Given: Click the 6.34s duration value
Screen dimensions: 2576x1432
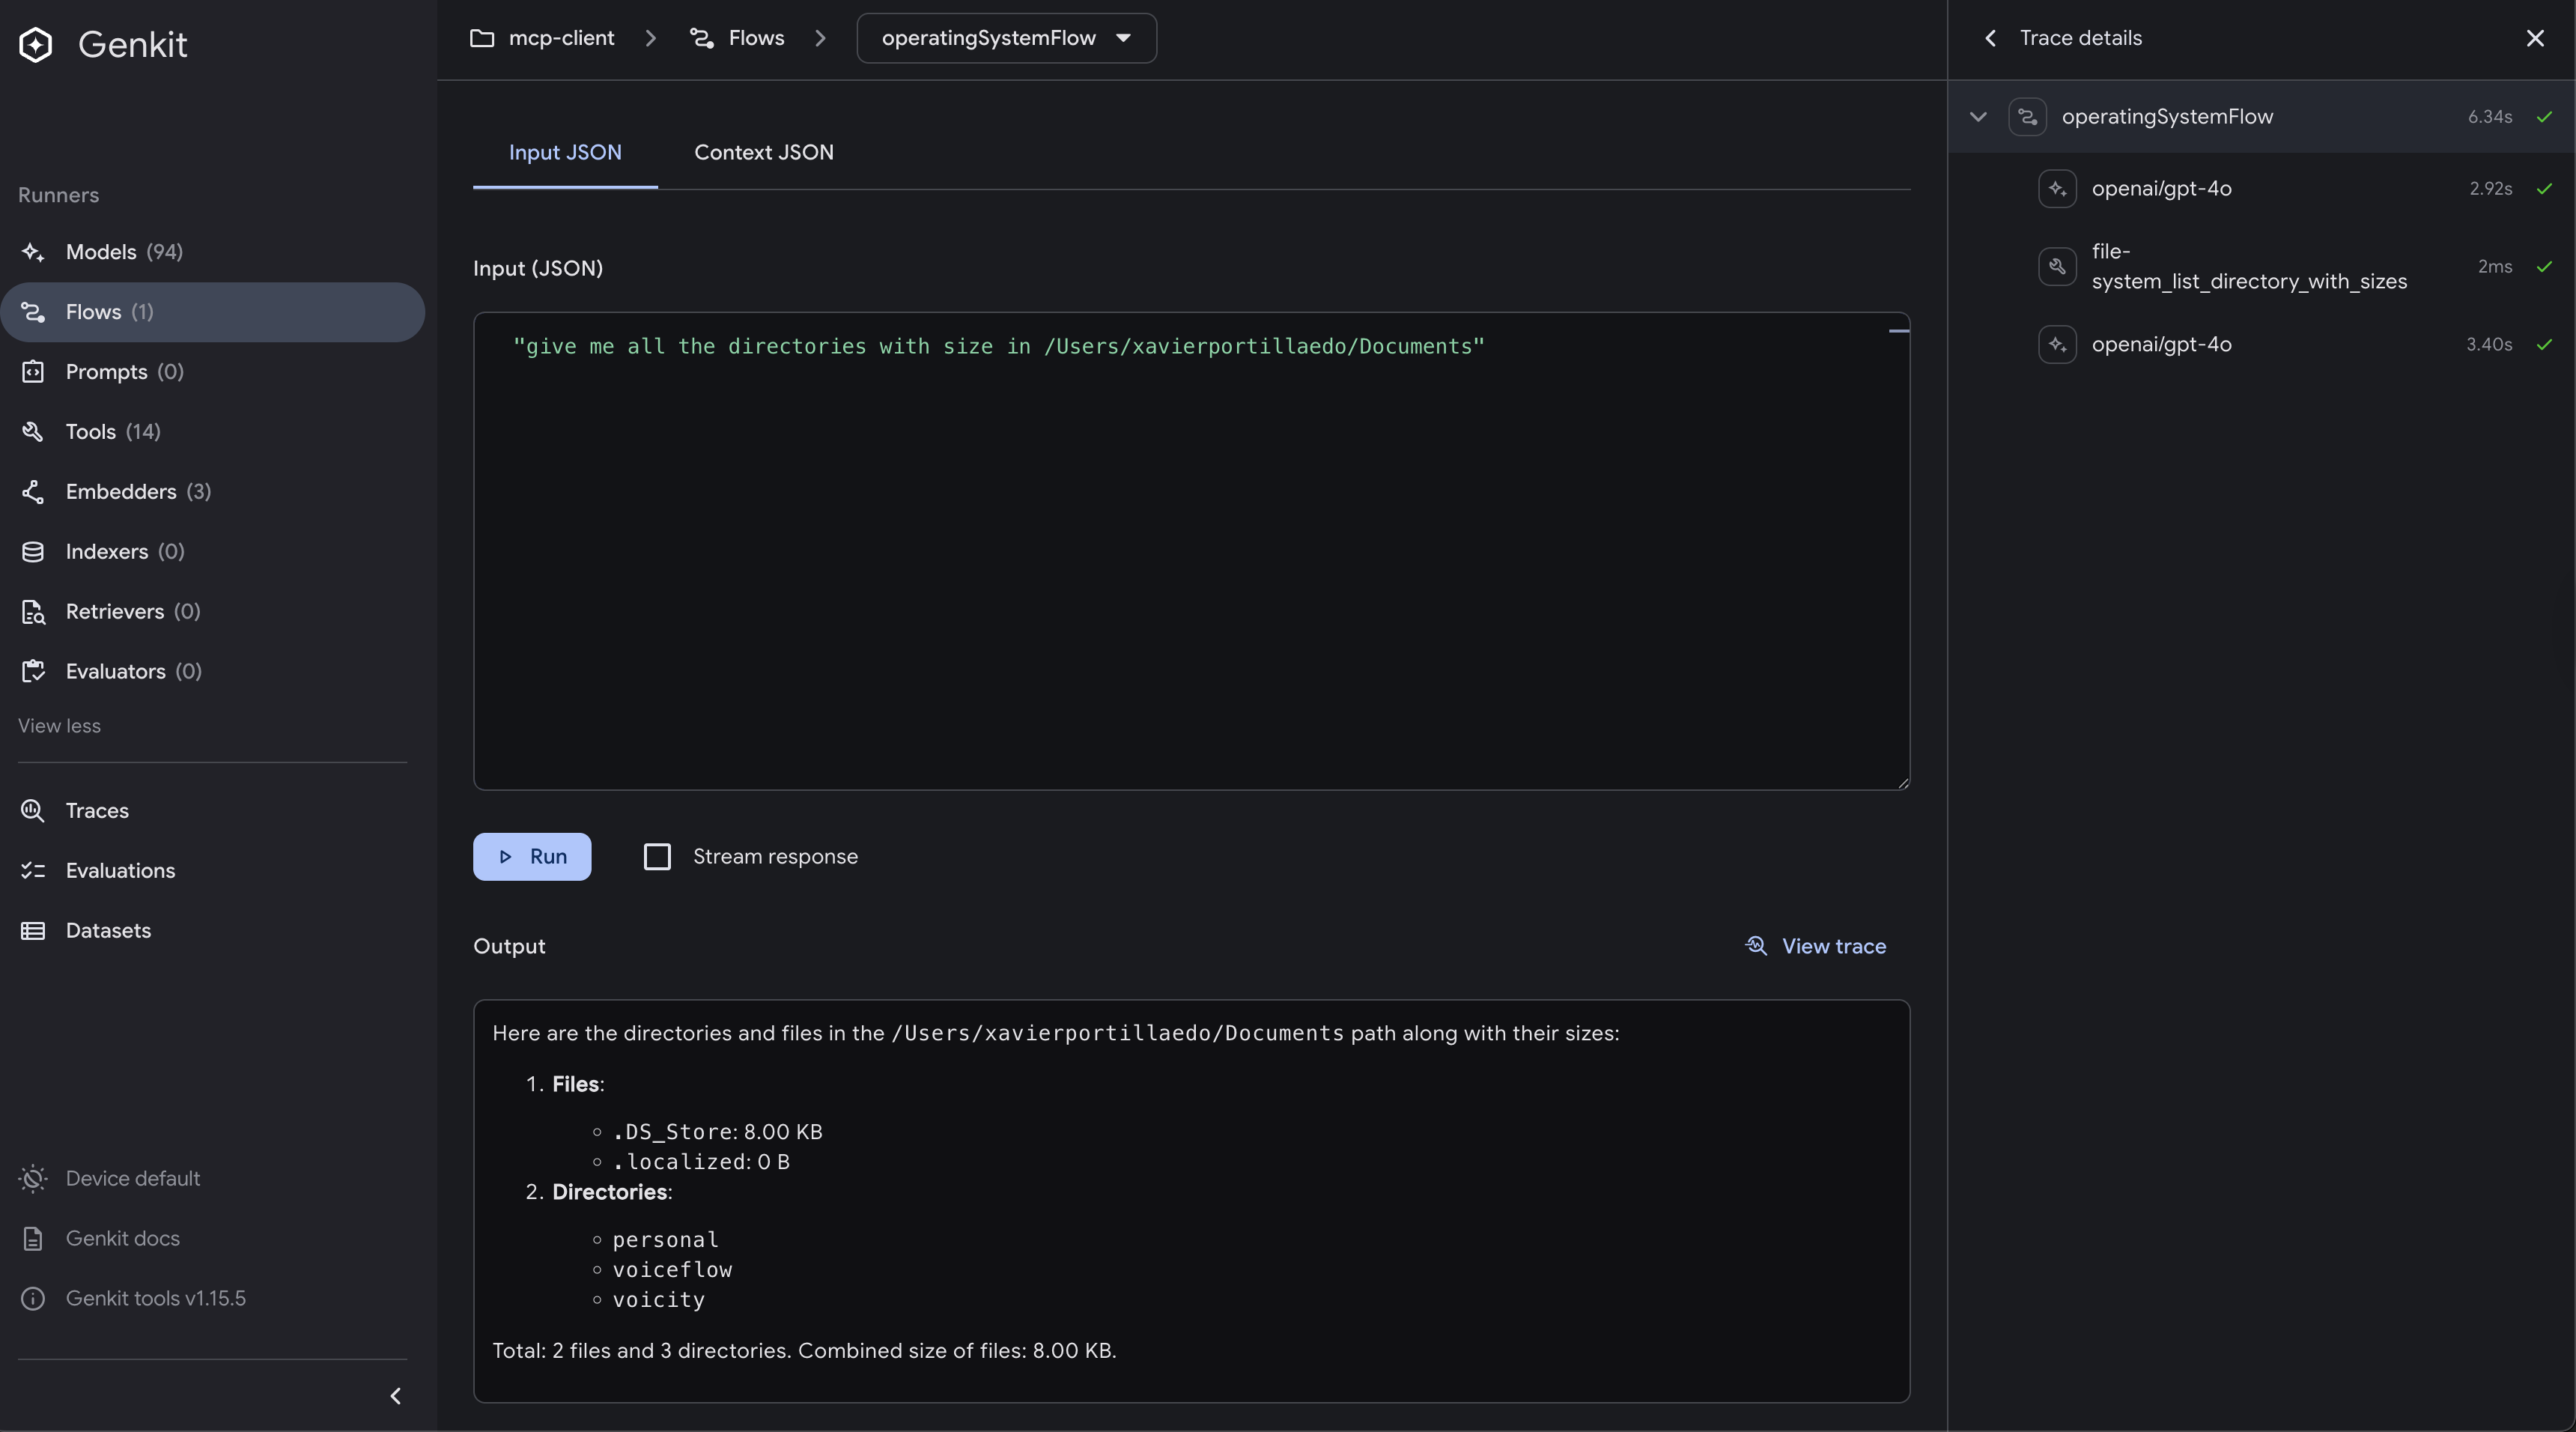Looking at the screenshot, I should (x=2490, y=117).
